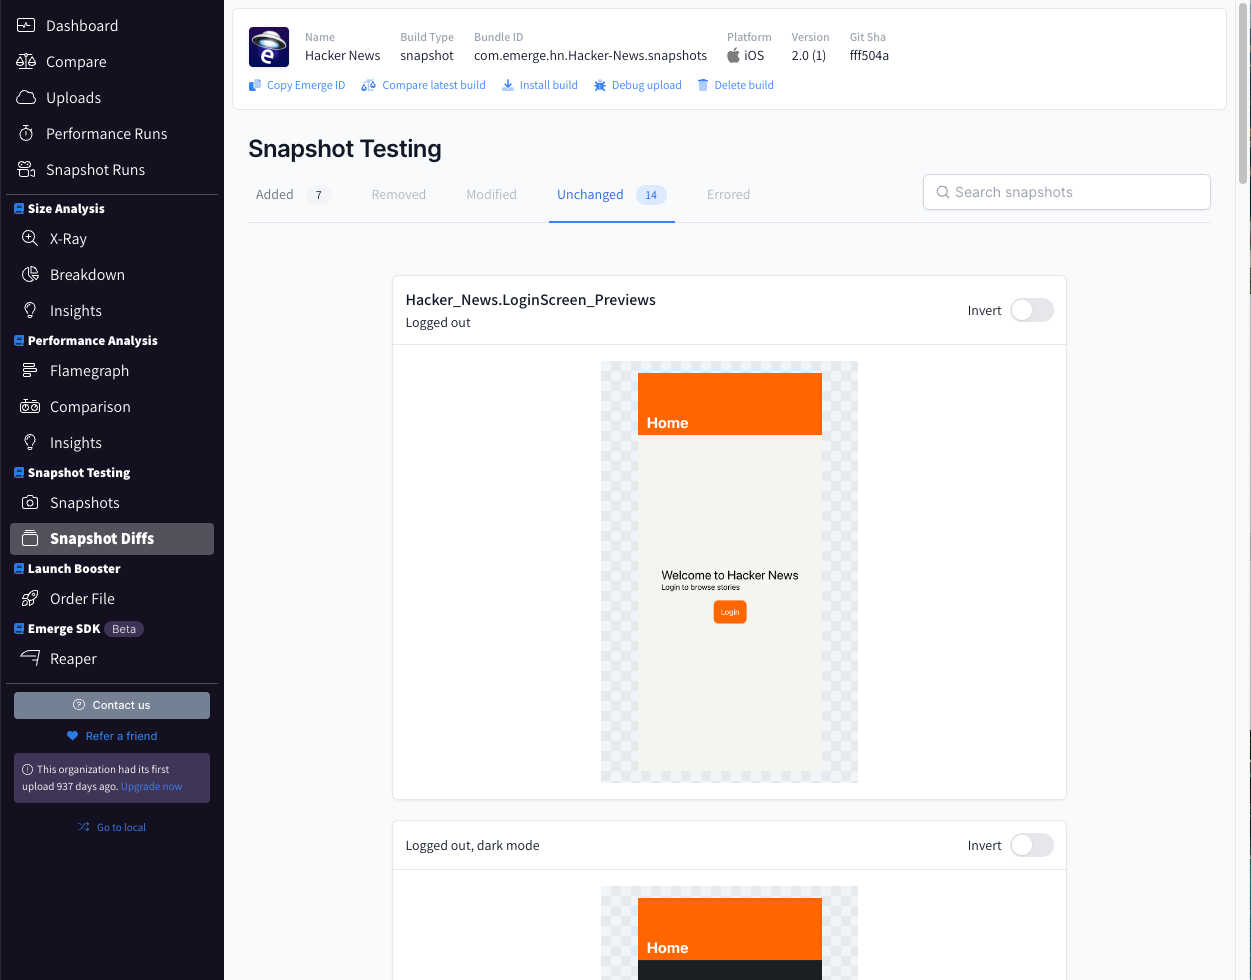The image size is (1251, 980).
Task: Click the Comparison icon in sidebar
Action: [30, 406]
